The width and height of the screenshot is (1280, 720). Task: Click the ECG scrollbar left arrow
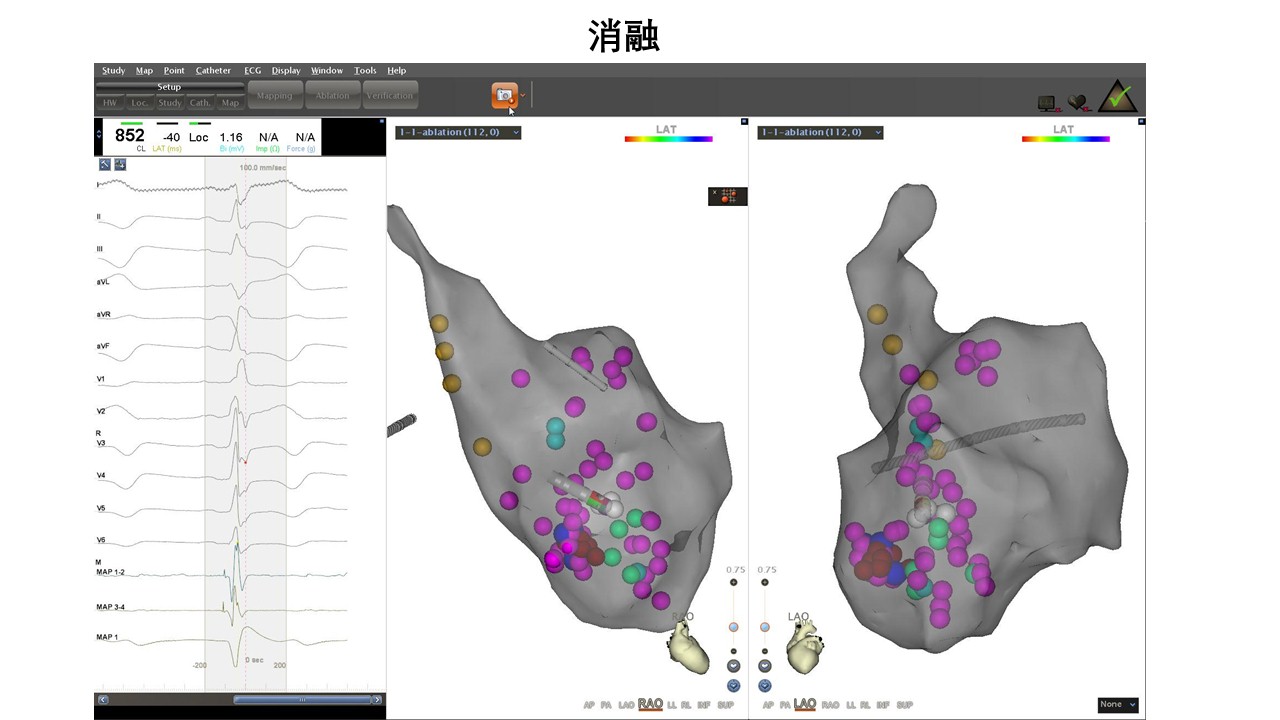[101, 700]
